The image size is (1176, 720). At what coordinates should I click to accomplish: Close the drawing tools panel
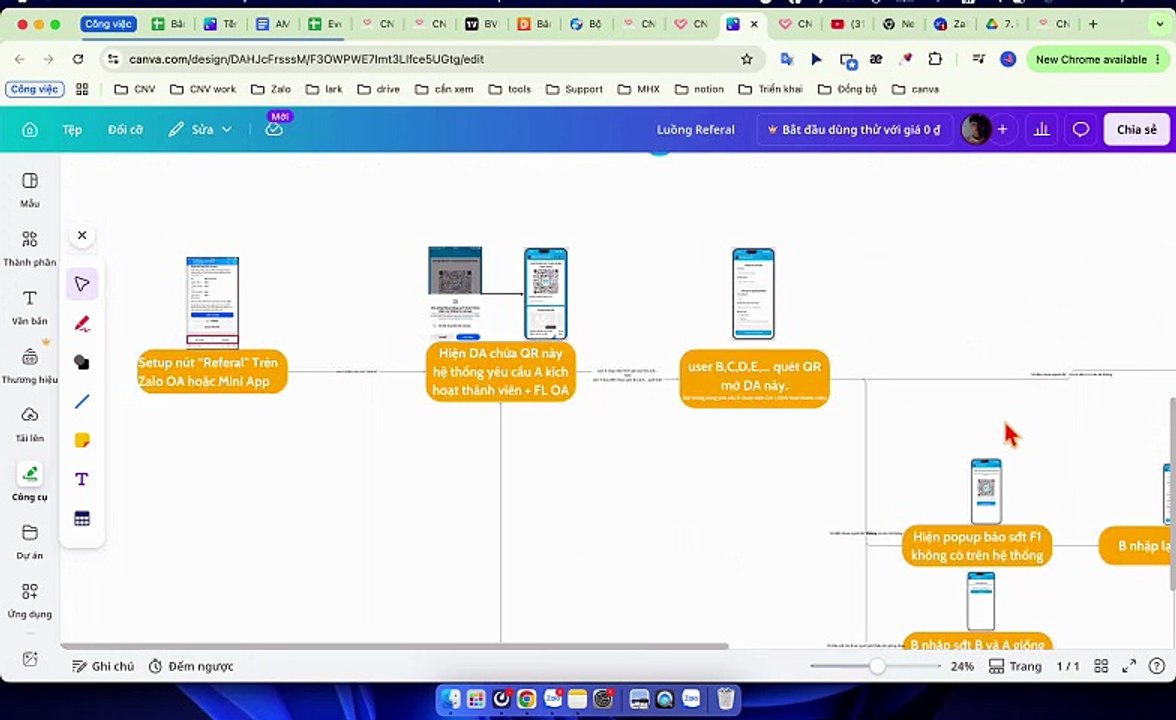pos(82,235)
